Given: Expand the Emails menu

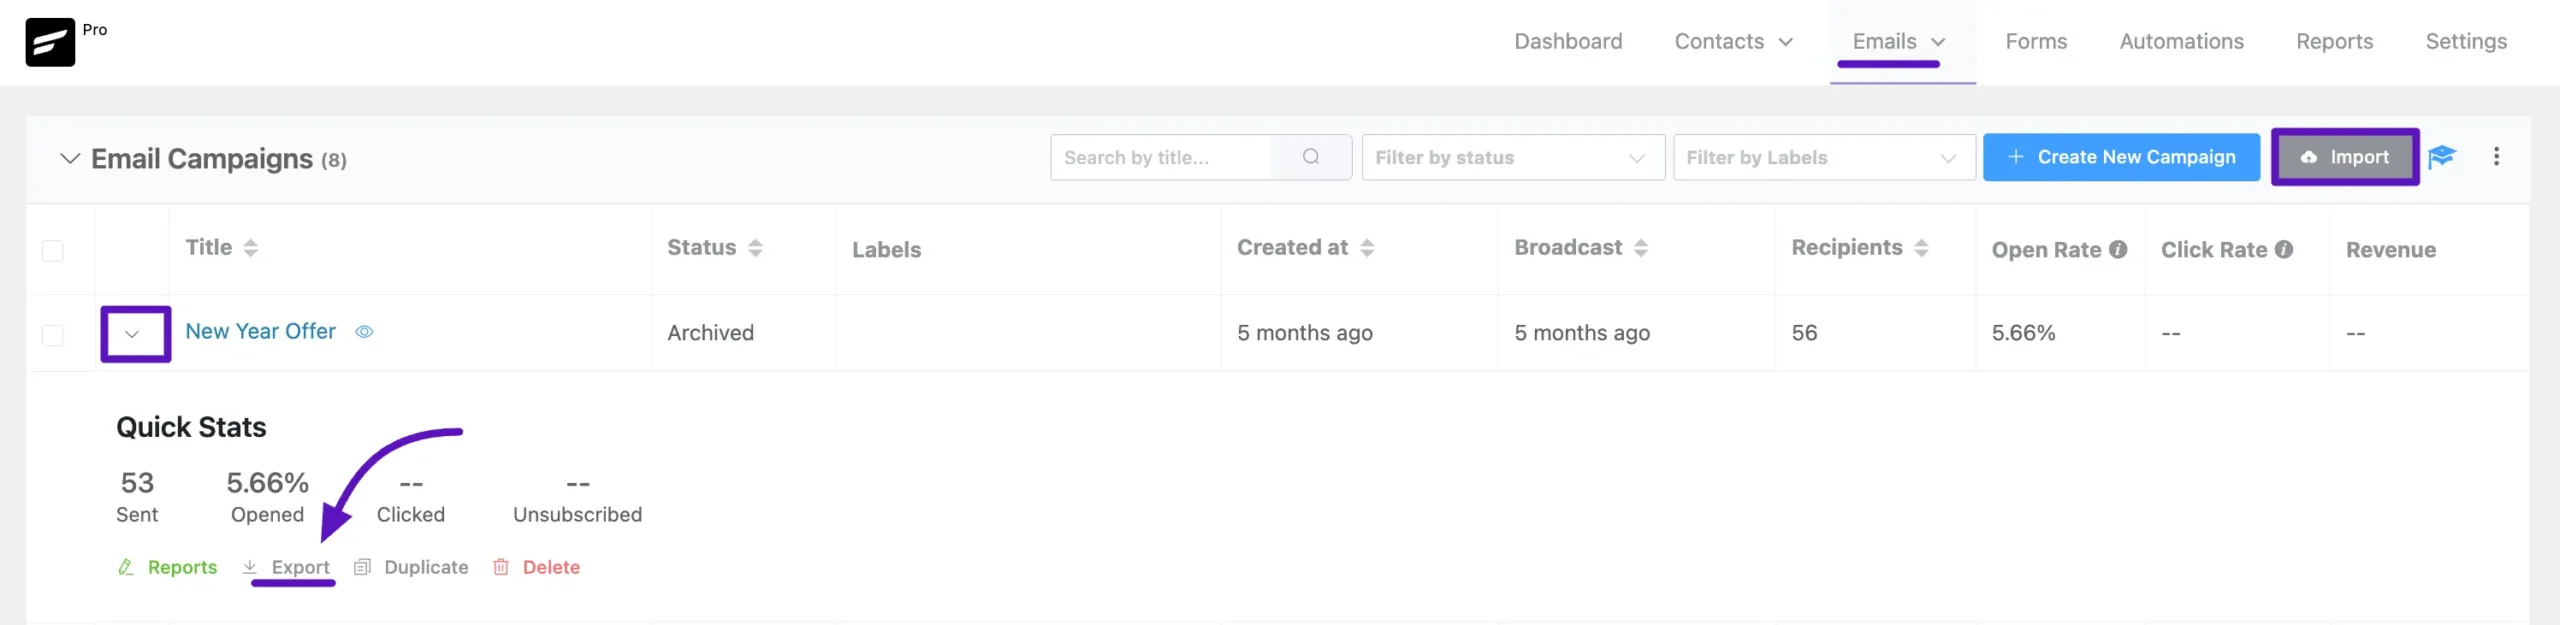Looking at the screenshot, I should pos(1899,42).
